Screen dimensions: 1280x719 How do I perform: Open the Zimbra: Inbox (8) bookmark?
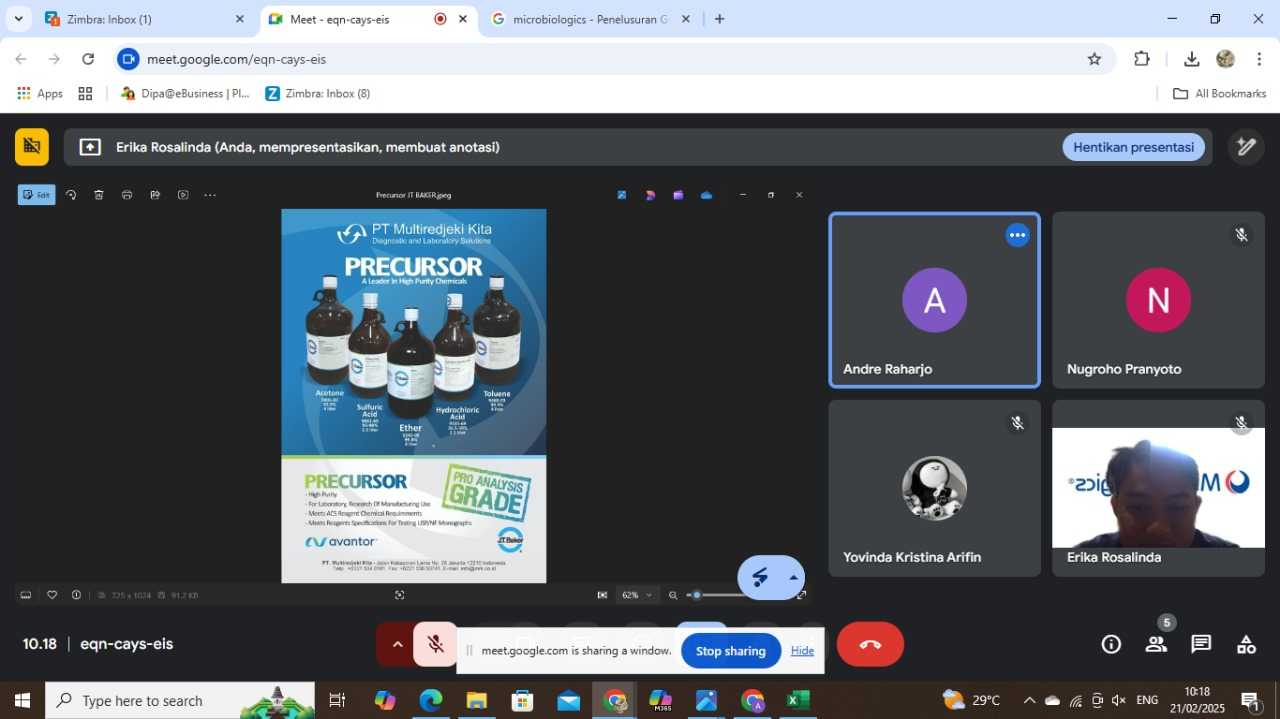(318, 93)
